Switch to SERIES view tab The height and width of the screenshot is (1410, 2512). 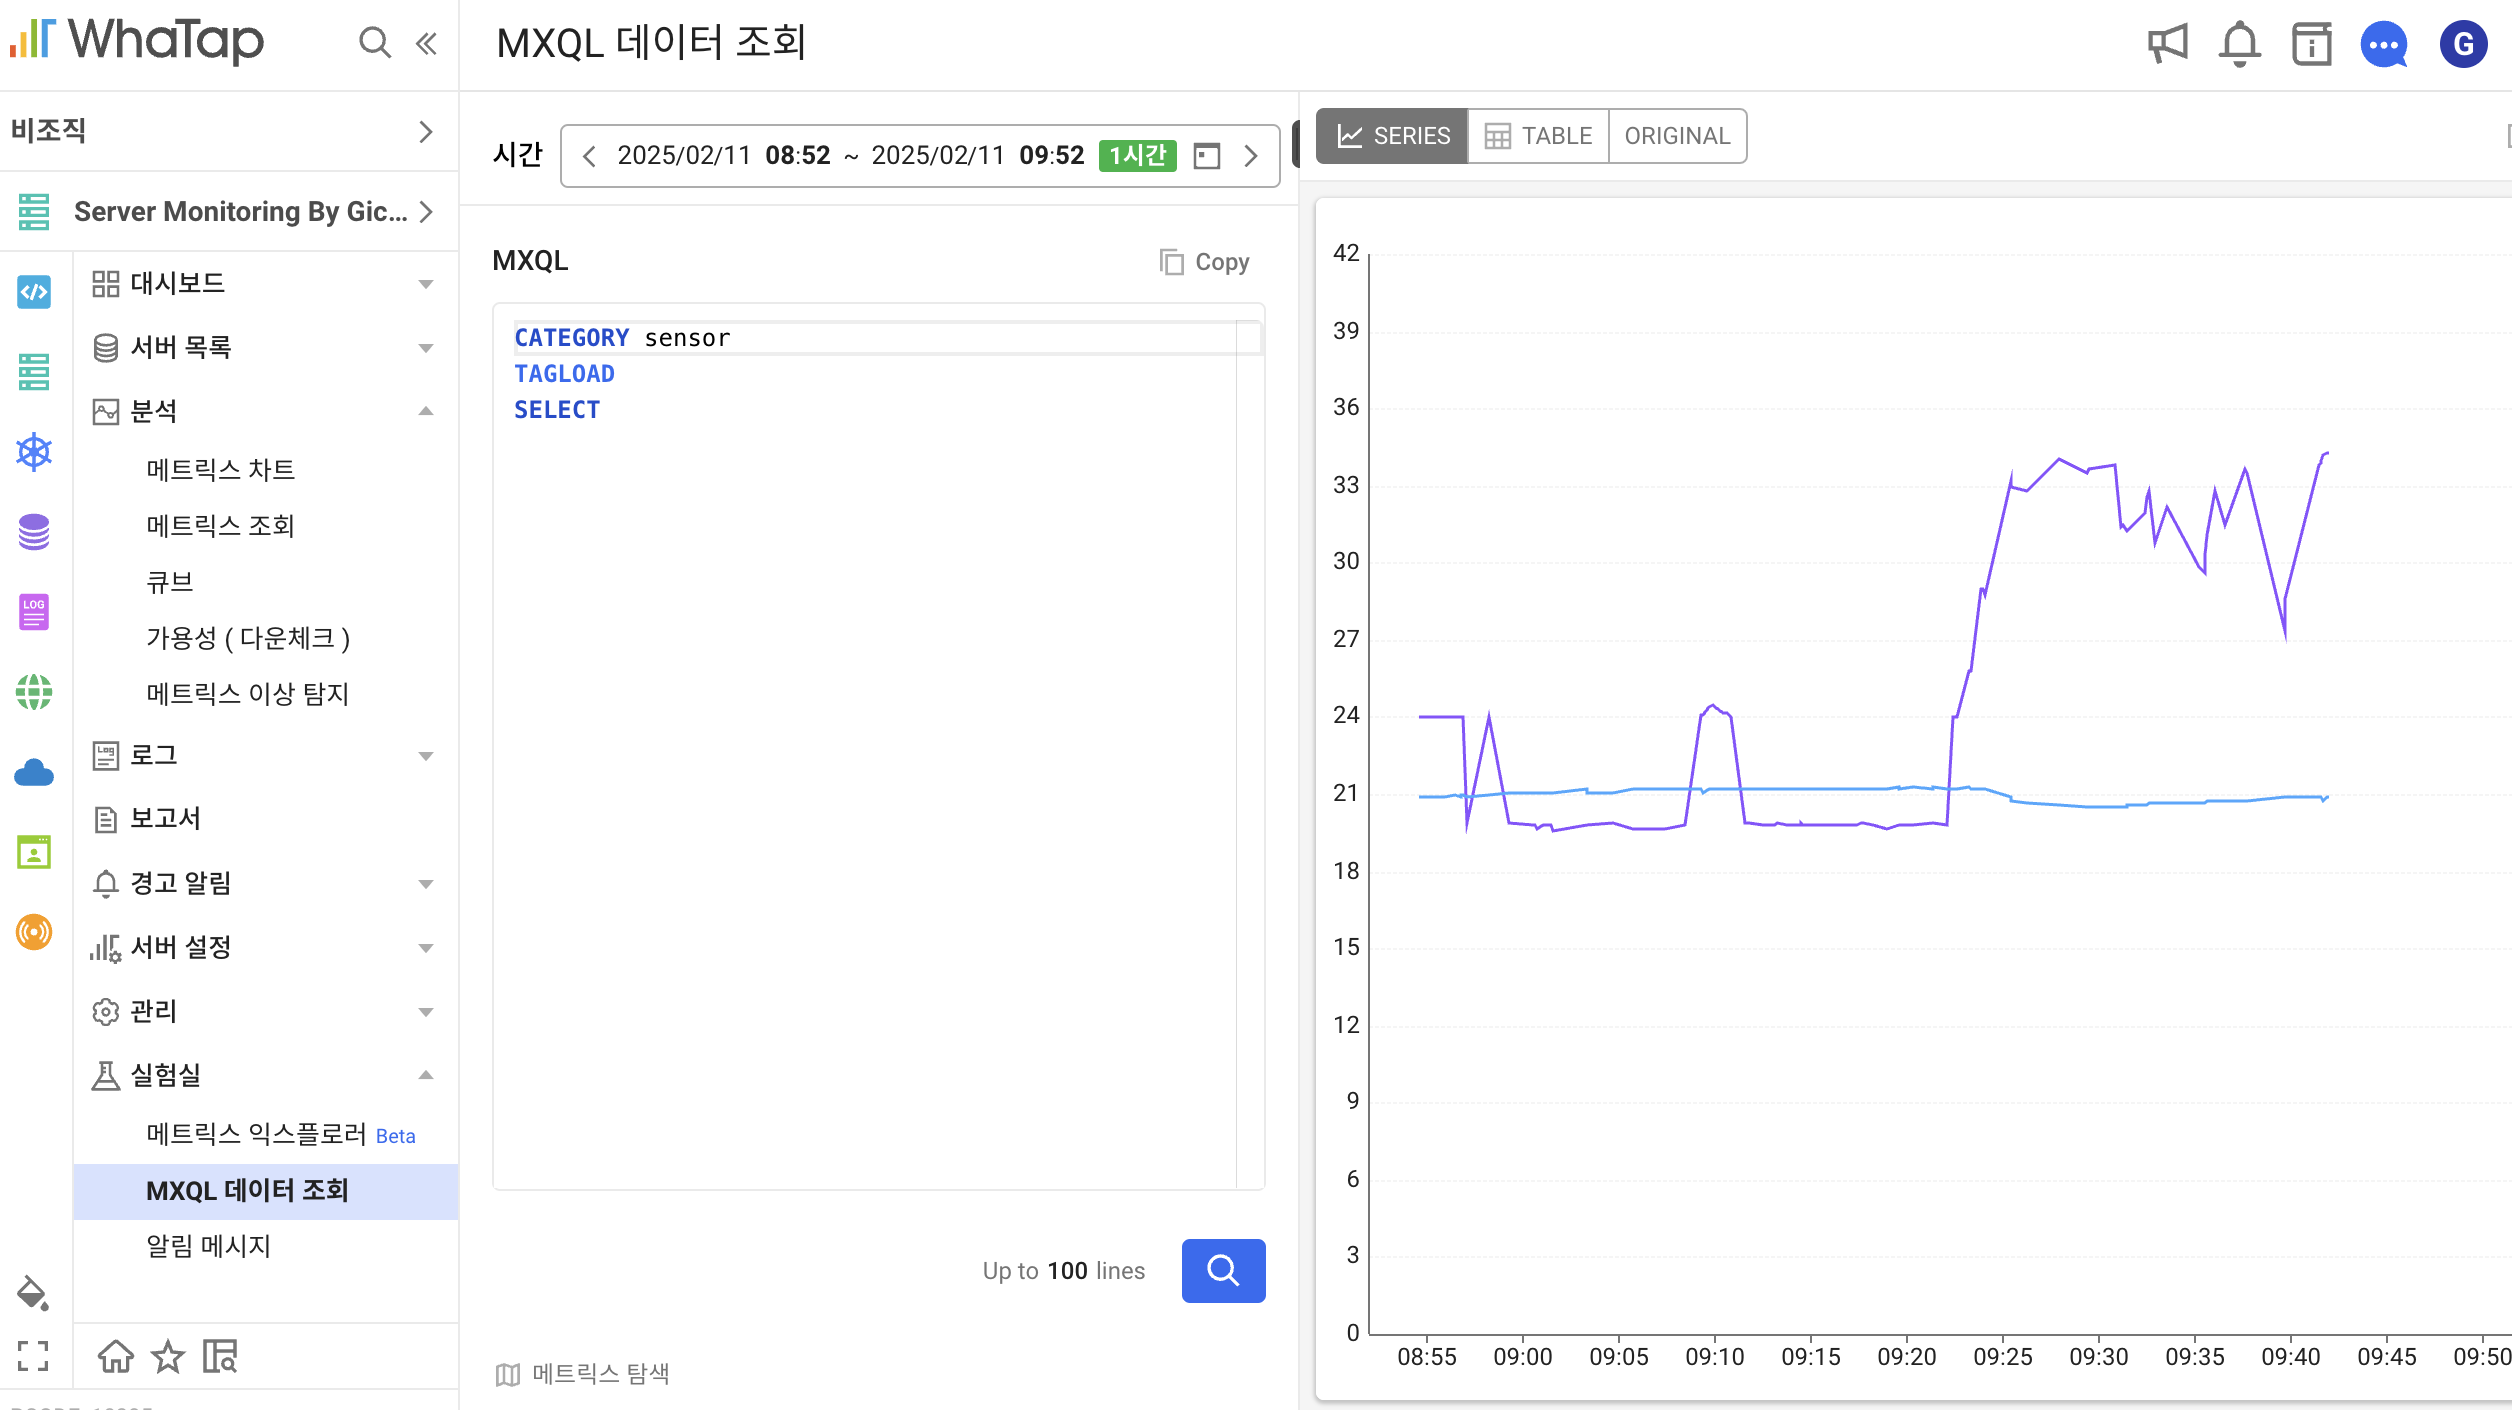click(1392, 136)
